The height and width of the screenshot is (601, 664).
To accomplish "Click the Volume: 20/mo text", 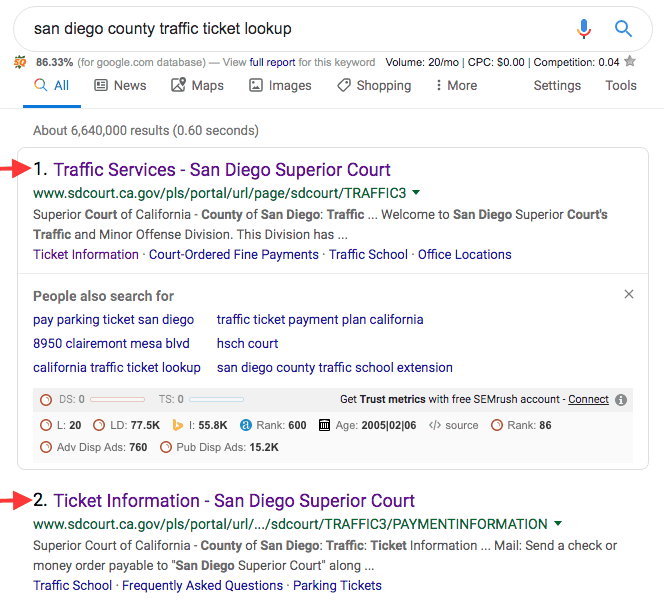I will tap(422, 62).
